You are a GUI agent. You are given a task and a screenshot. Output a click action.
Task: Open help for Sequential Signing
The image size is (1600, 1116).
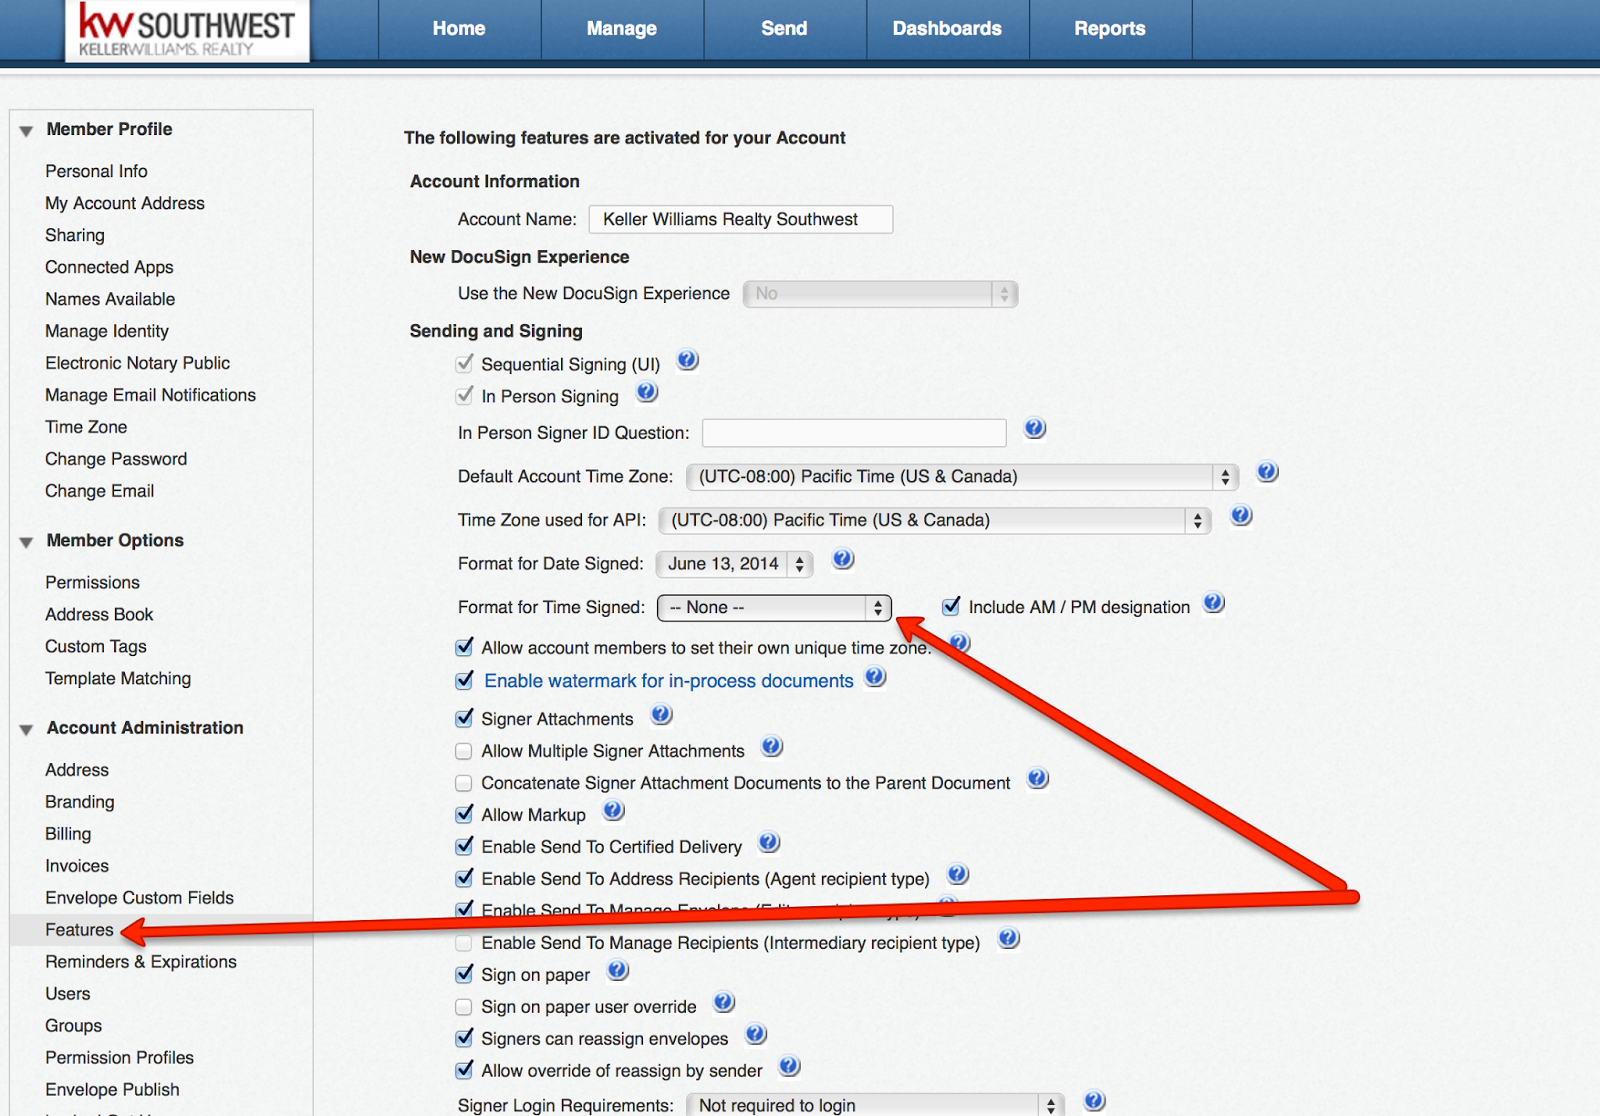coord(687,361)
